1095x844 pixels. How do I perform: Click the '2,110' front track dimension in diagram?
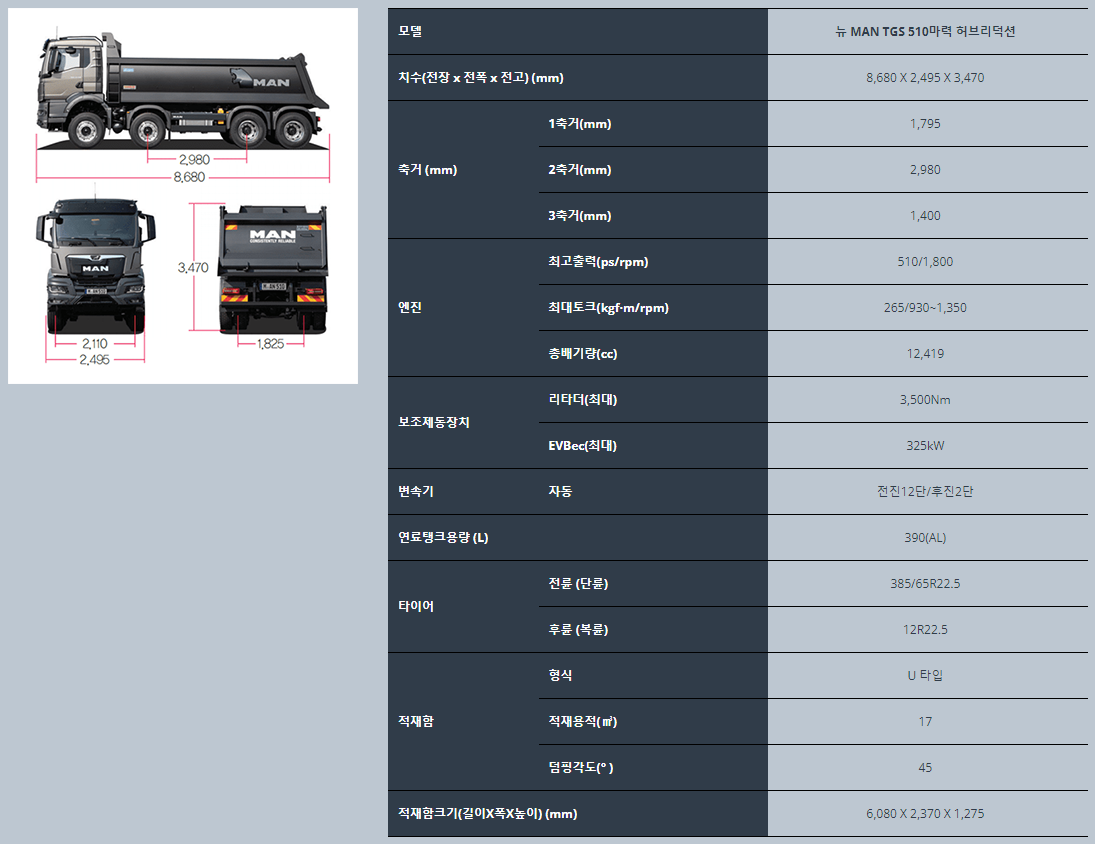tap(95, 343)
